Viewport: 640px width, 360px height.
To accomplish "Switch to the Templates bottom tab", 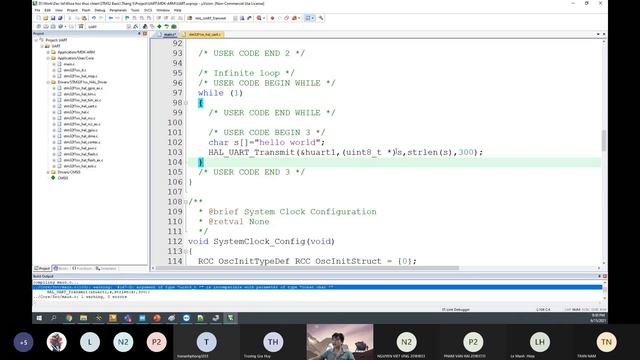I will 106,269.
